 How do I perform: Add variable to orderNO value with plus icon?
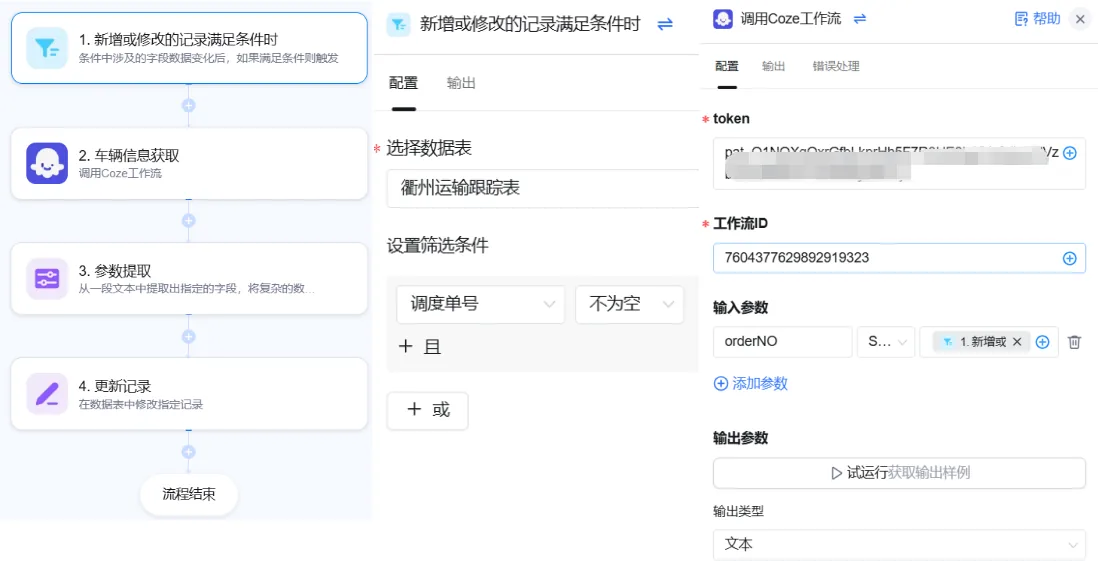pyautogui.click(x=1043, y=342)
